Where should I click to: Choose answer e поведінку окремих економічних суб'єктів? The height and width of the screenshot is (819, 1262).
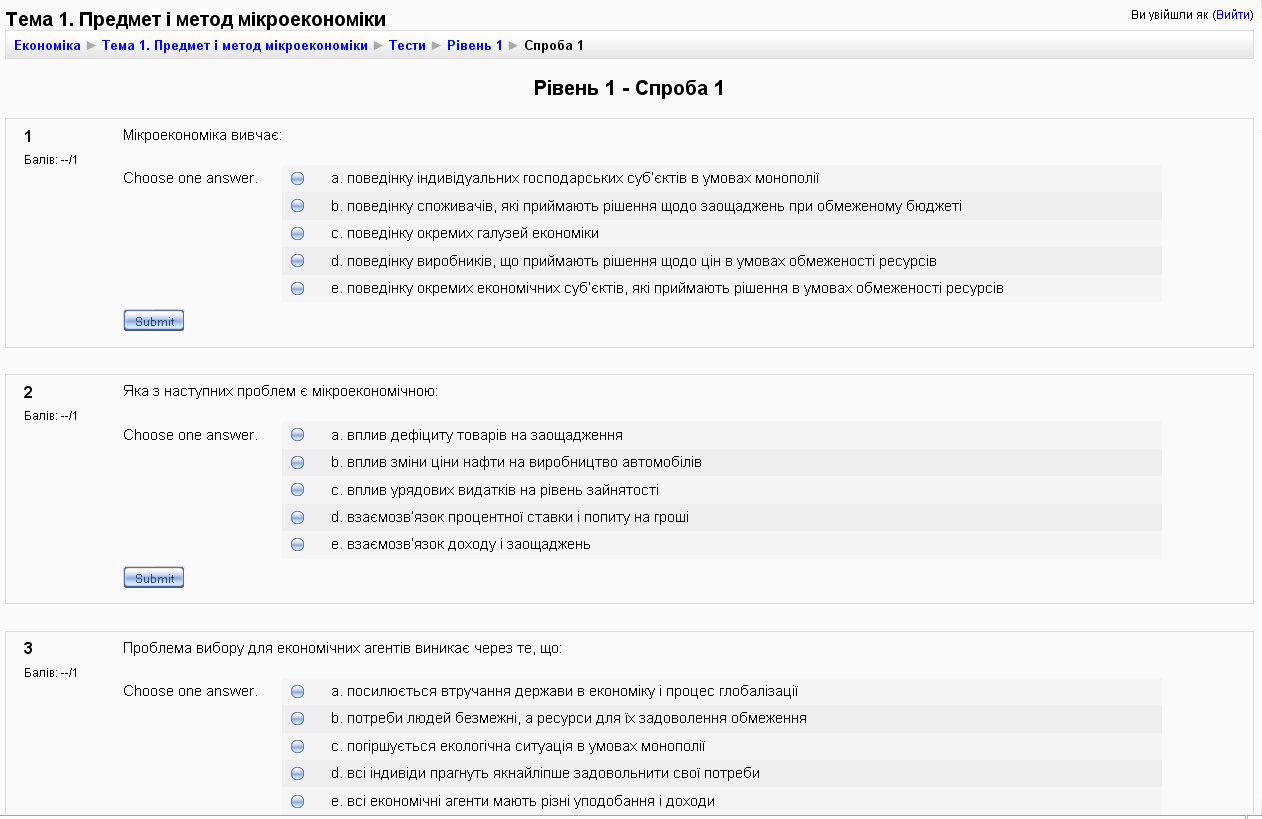[x=297, y=288]
